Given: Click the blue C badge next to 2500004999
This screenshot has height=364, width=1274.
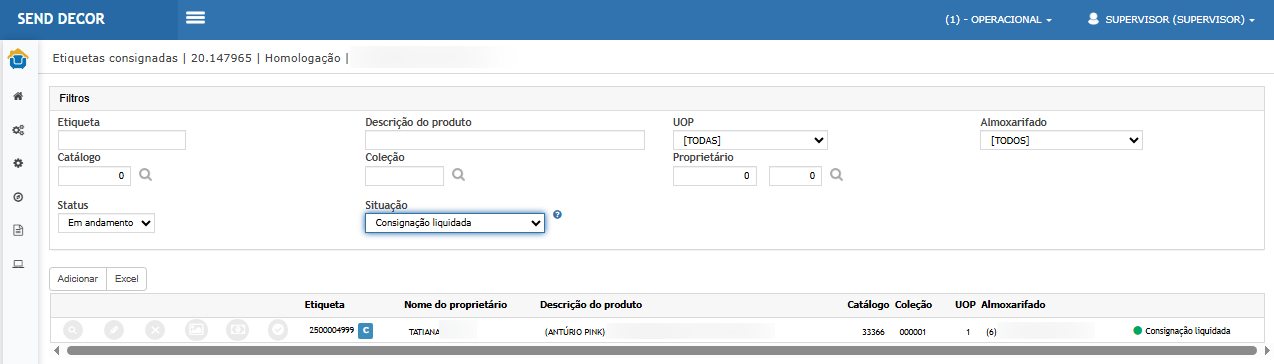Looking at the screenshot, I should (365, 330).
